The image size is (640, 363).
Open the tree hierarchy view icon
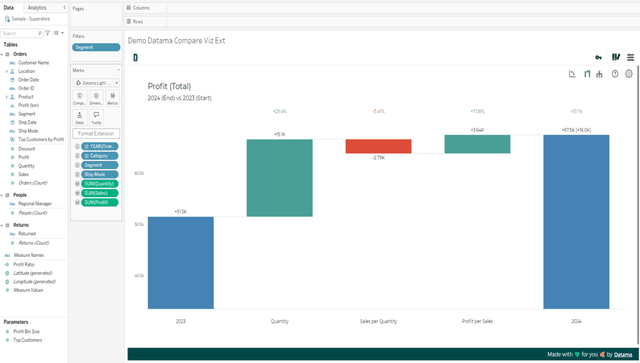coord(599,74)
